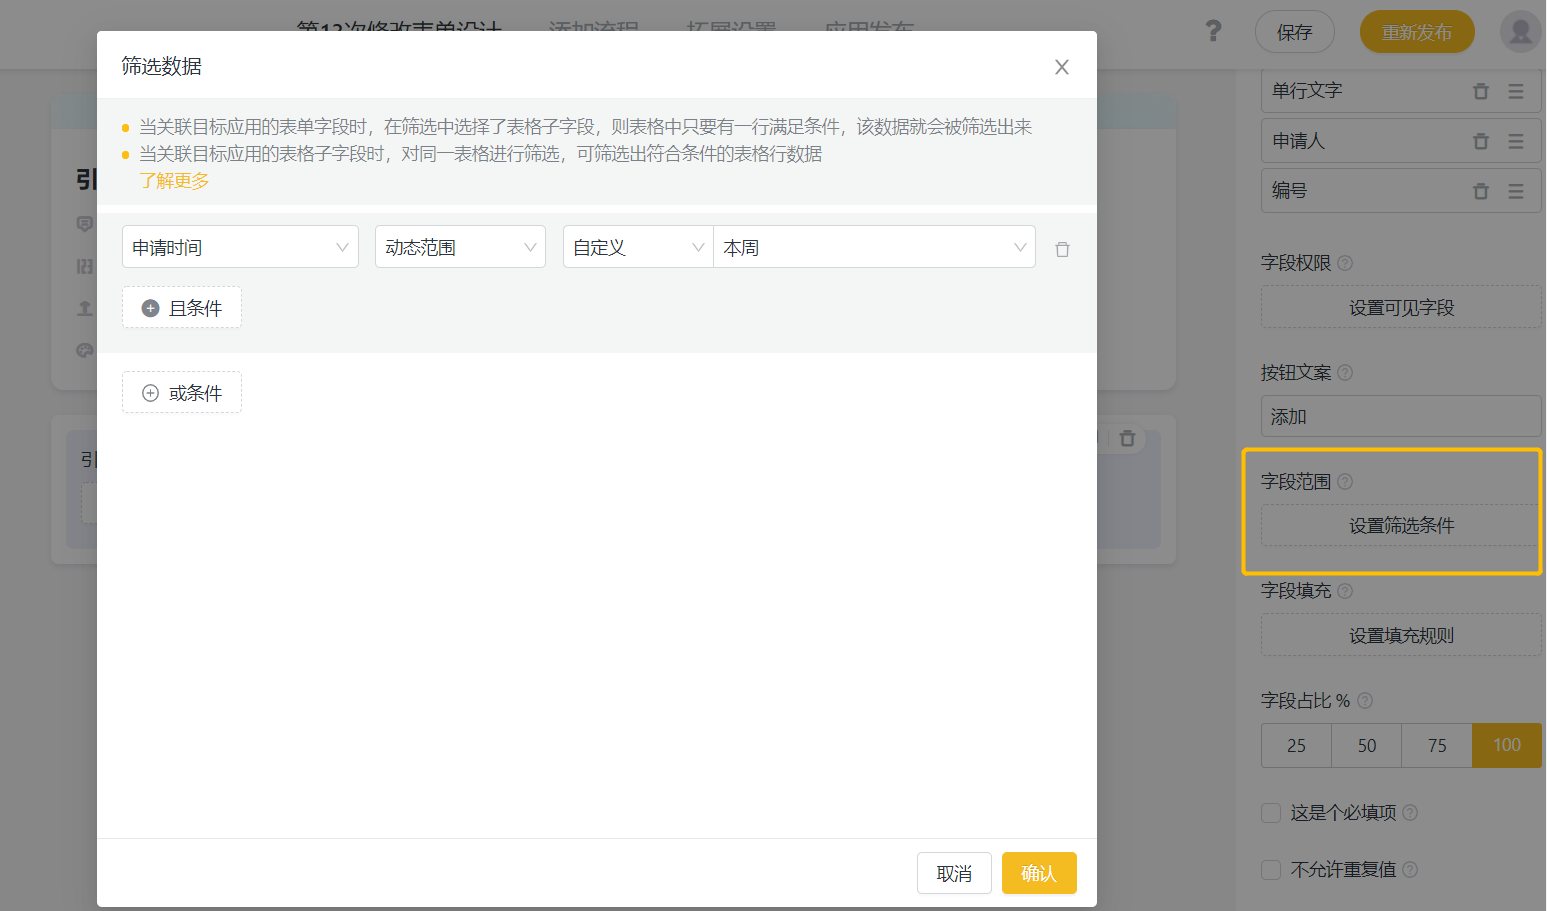Click 设置可见字段 button

click(x=1401, y=307)
